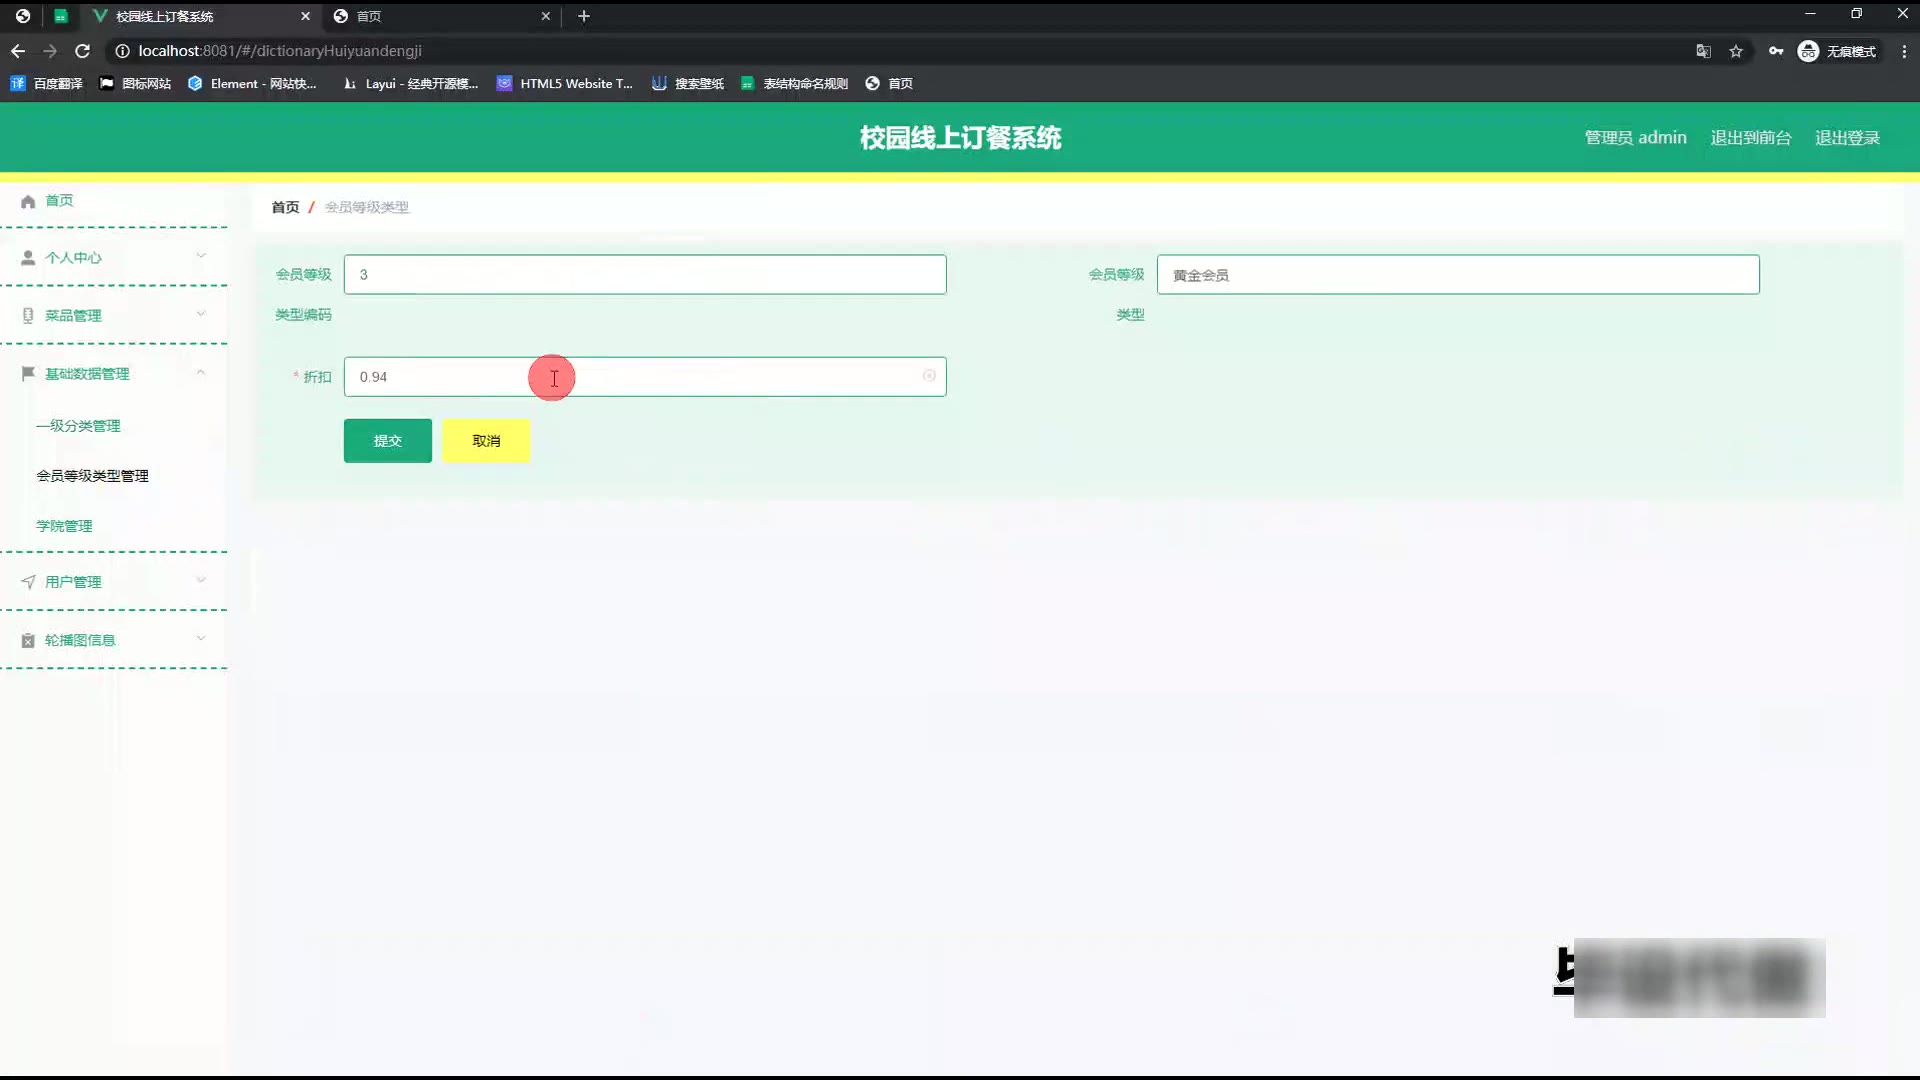1920x1080 pixels.
Task: Click the home icon in sidebar
Action: coord(28,201)
